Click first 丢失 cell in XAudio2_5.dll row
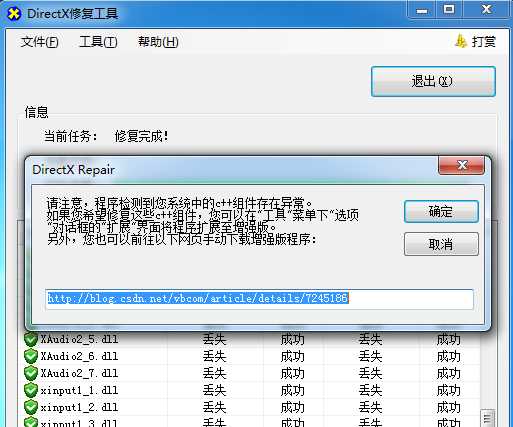Viewport: 513px width, 427px height. coord(215,339)
